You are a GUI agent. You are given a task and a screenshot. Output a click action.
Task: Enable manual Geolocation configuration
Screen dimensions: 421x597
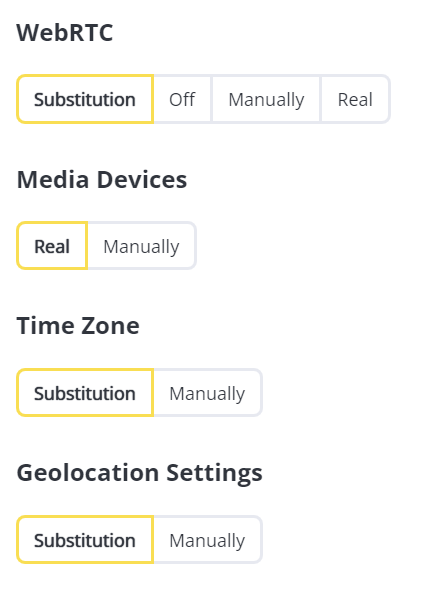[207, 540]
